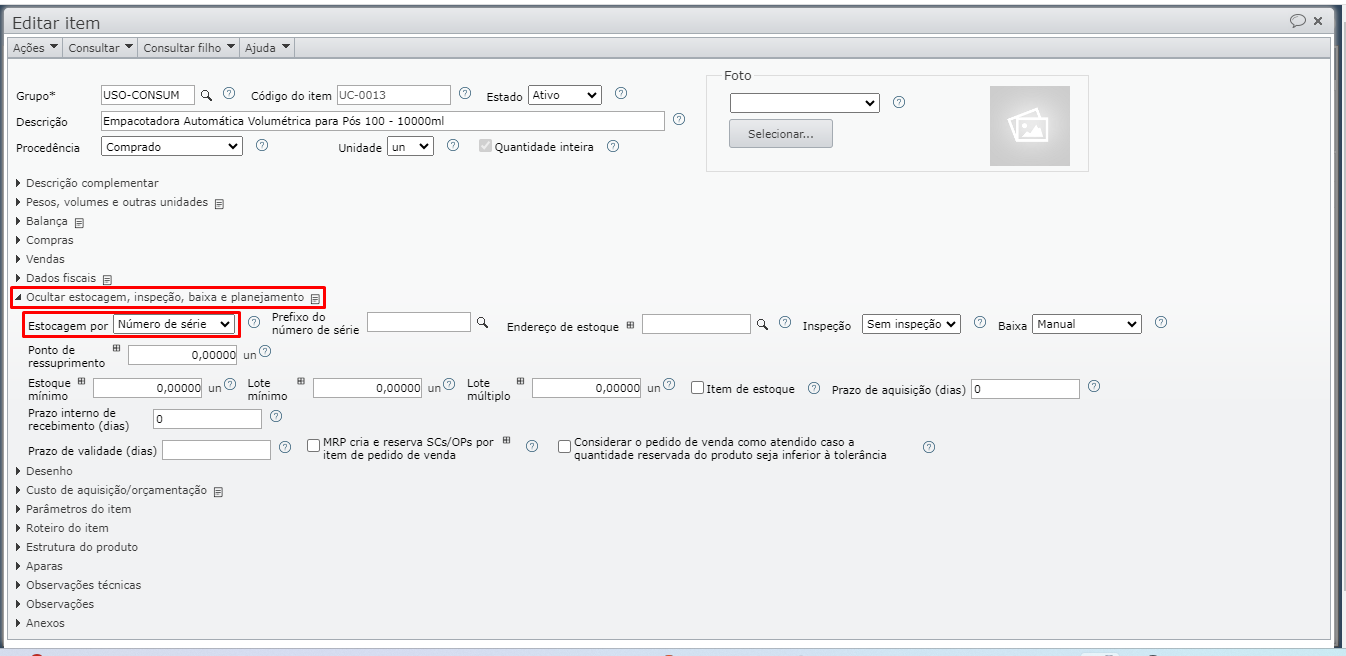Click the Ponto de ressuprimento input
Image resolution: width=1346 pixels, height=656 pixels.
[184, 354]
